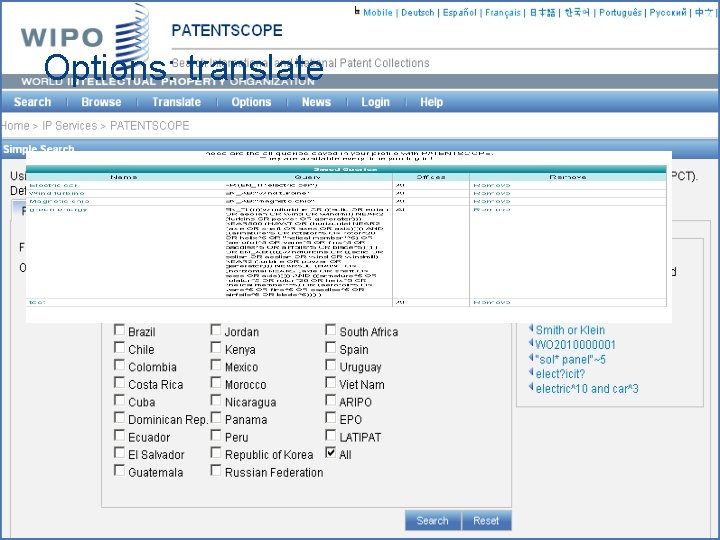Use the 'Smith or Klein' example query
The image size is (720, 540).
[x=570, y=330]
